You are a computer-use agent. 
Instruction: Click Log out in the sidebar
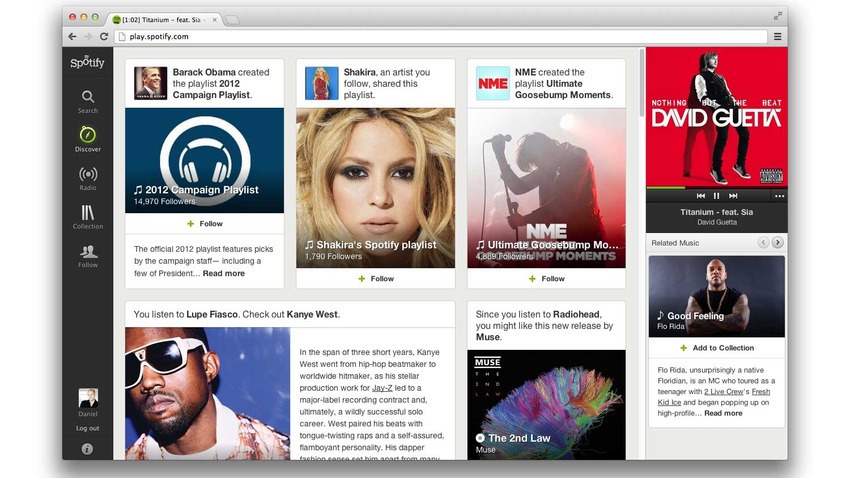pyautogui.click(x=87, y=428)
